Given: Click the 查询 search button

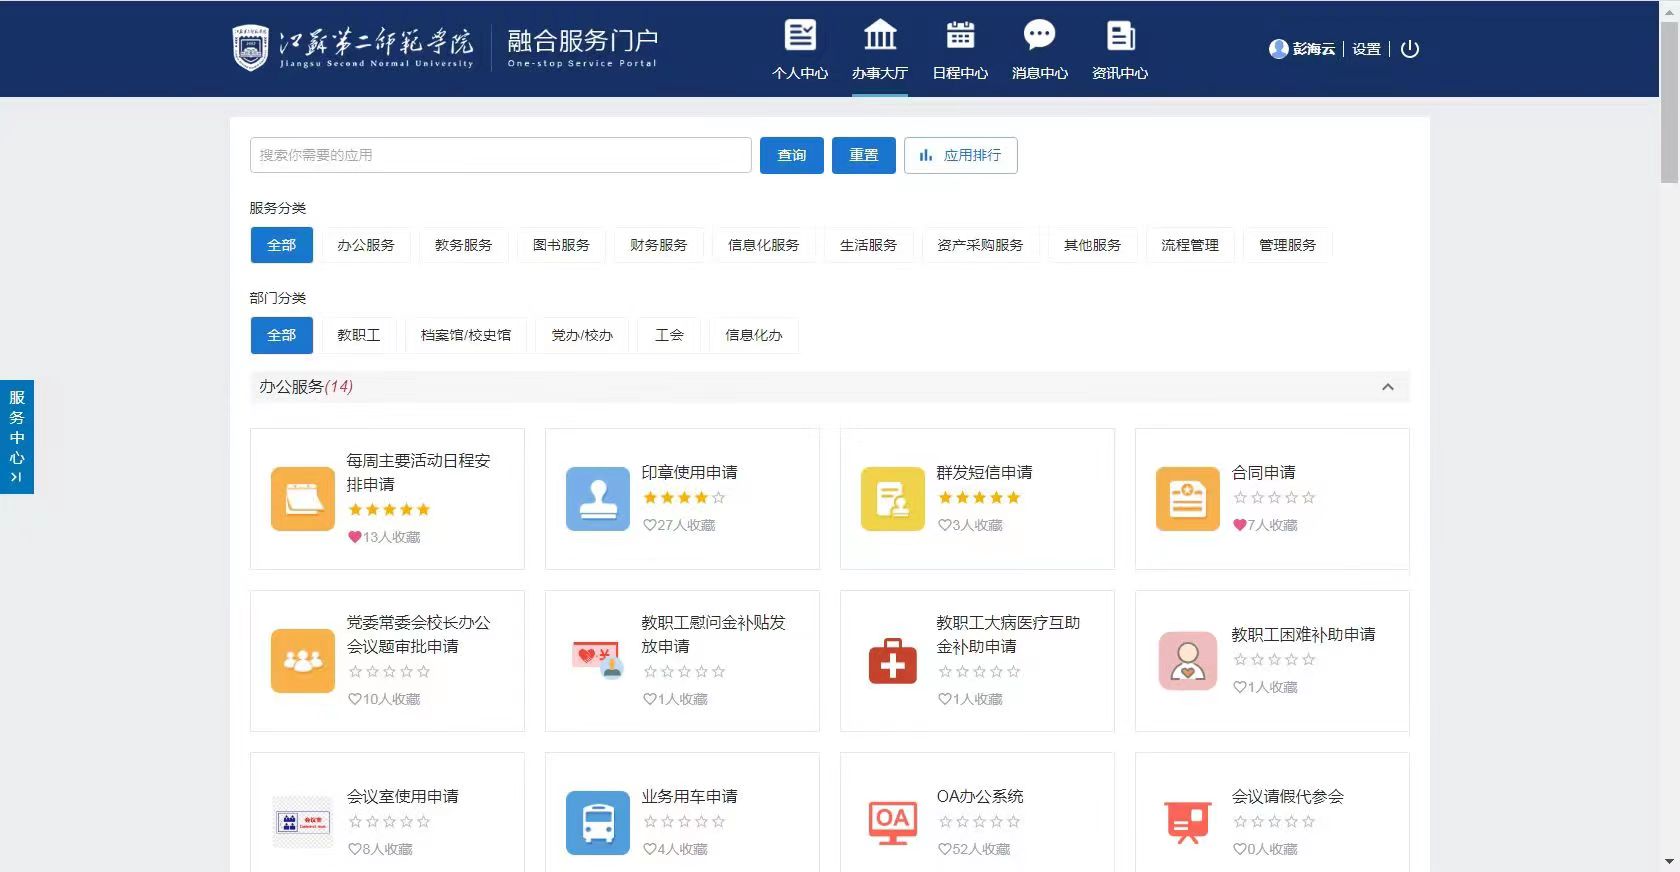Looking at the screenshot, I should click(791, 156).
